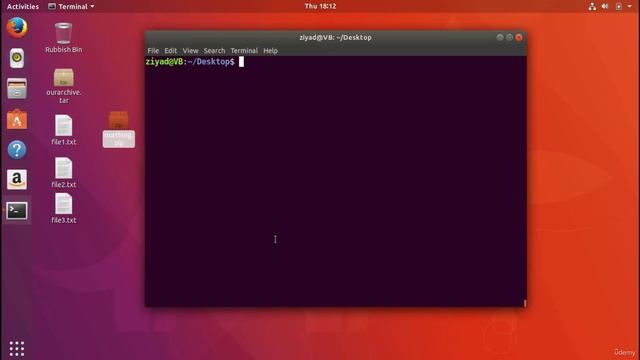Select file1.txt on the desktop
640x360 pixels.
[x=63, y=130]
